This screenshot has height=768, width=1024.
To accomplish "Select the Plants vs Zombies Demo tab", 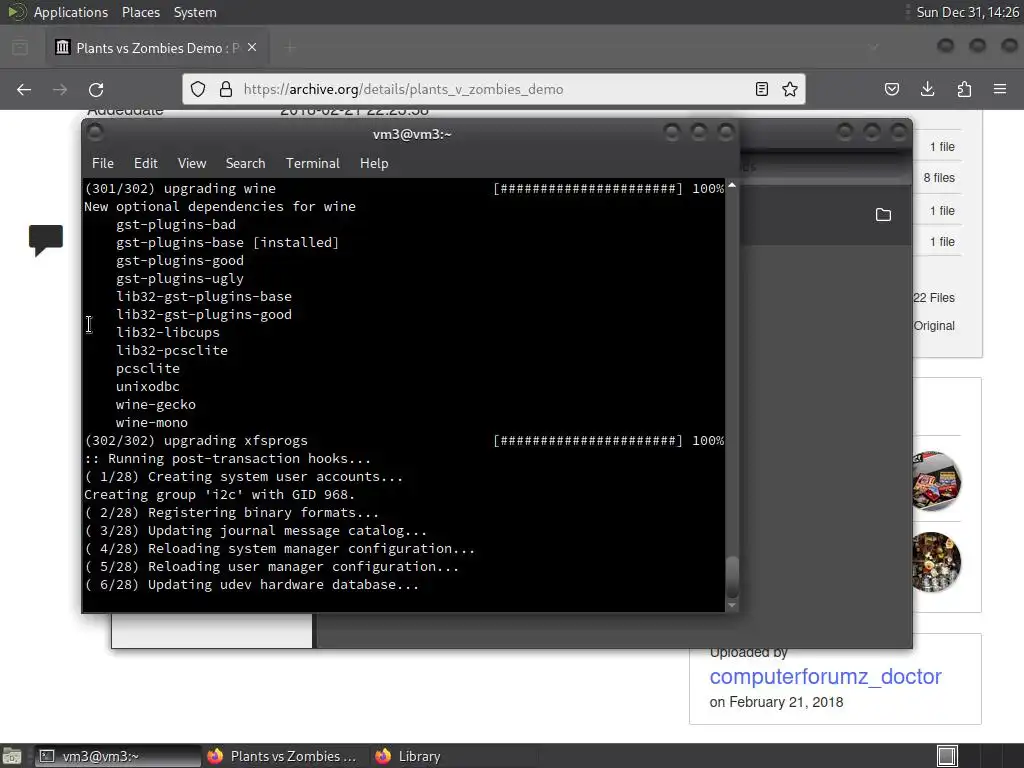I will tap(157, 48).
